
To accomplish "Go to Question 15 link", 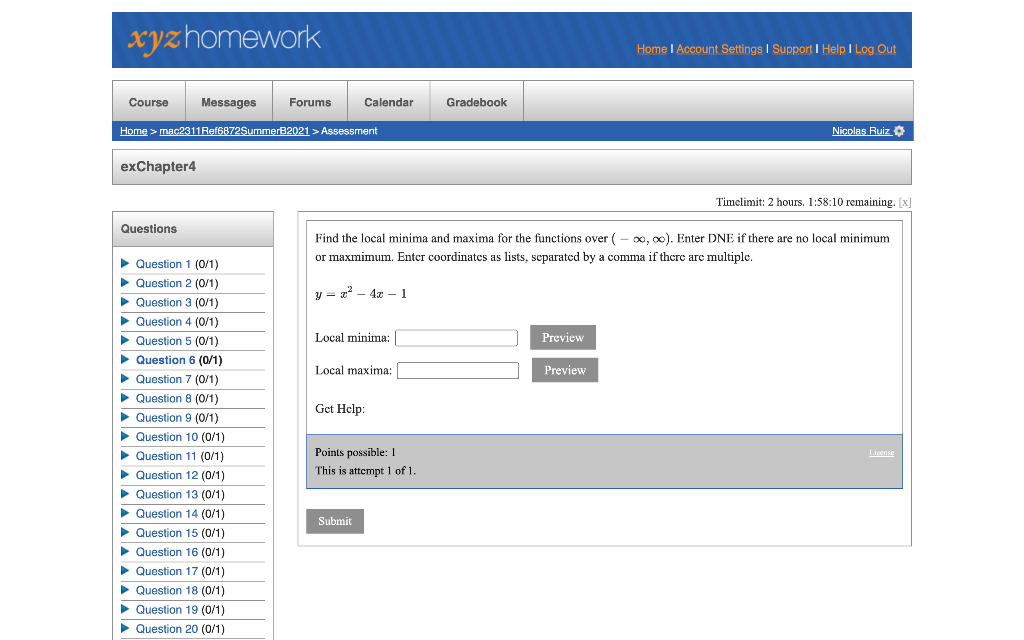I will point(167,533).
